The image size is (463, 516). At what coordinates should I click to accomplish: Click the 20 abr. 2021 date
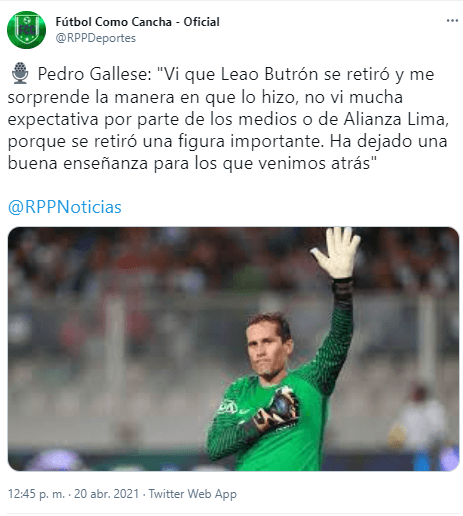(x=106, y=493)
